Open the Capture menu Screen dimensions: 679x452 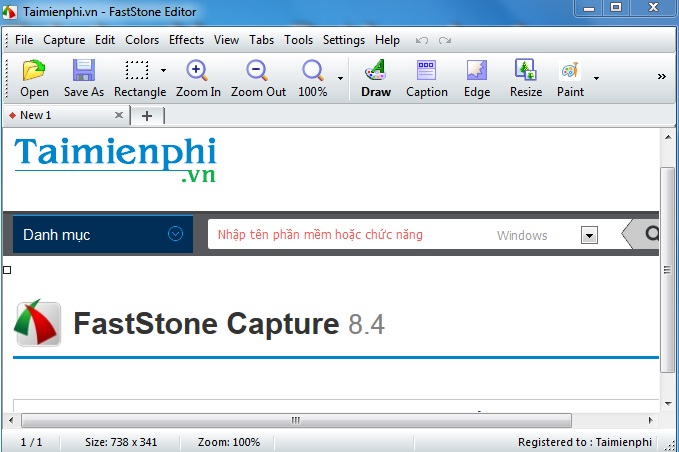[x=64, y=40]
